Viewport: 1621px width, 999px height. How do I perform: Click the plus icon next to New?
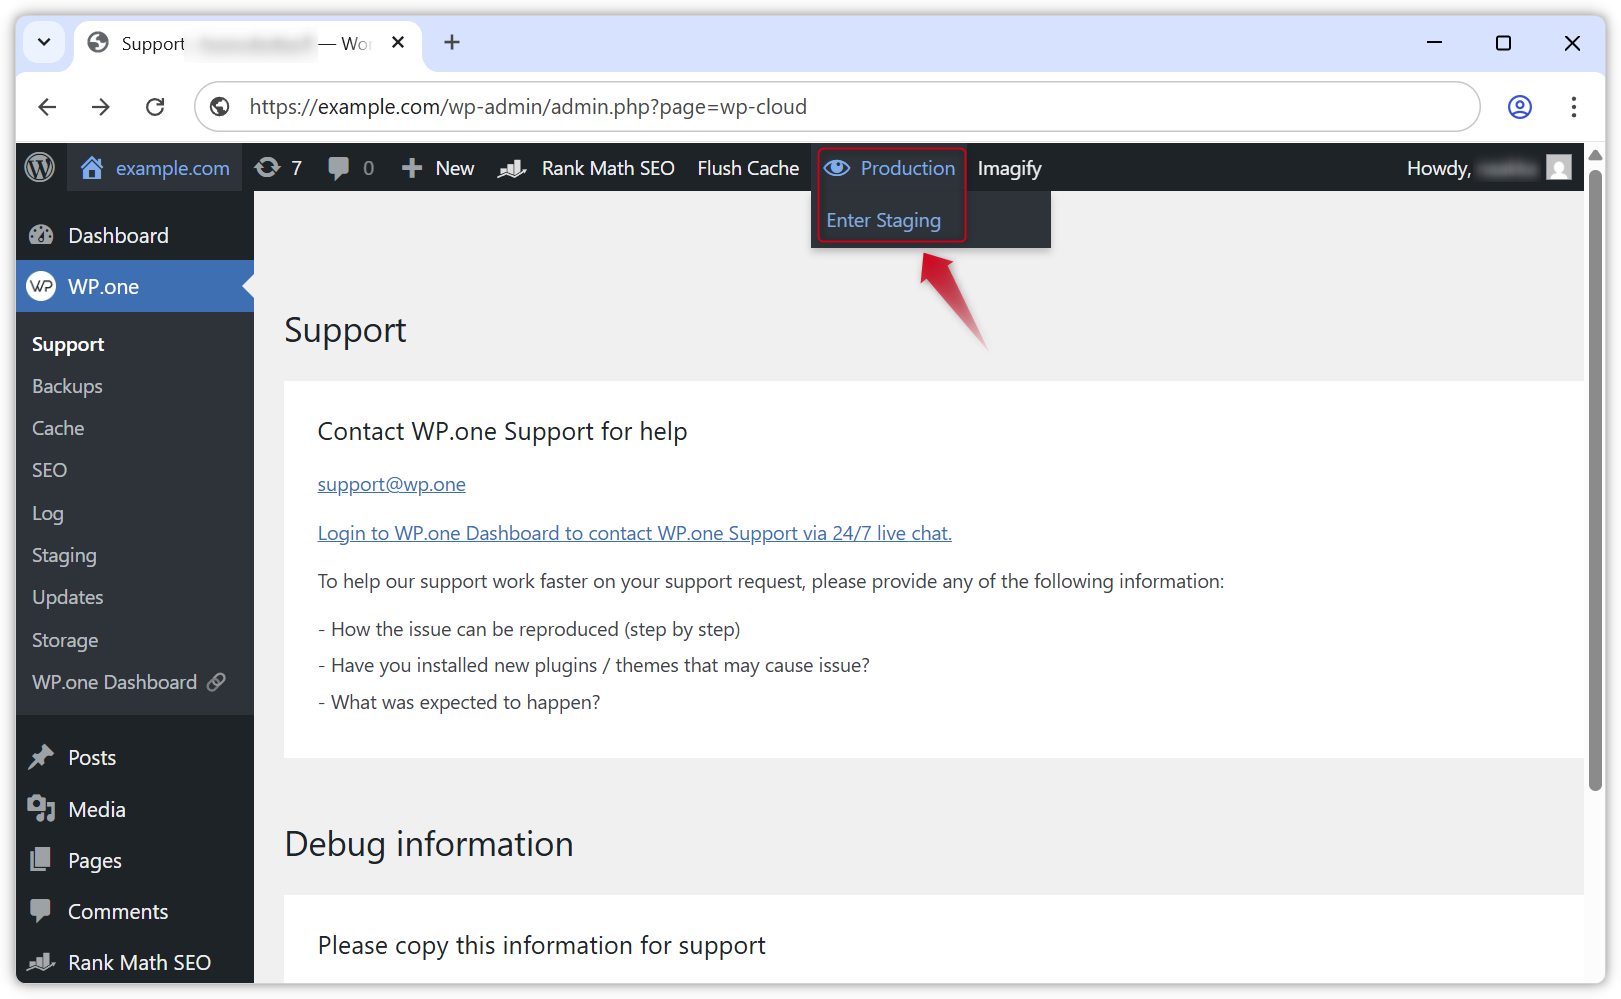pos(412,168)
